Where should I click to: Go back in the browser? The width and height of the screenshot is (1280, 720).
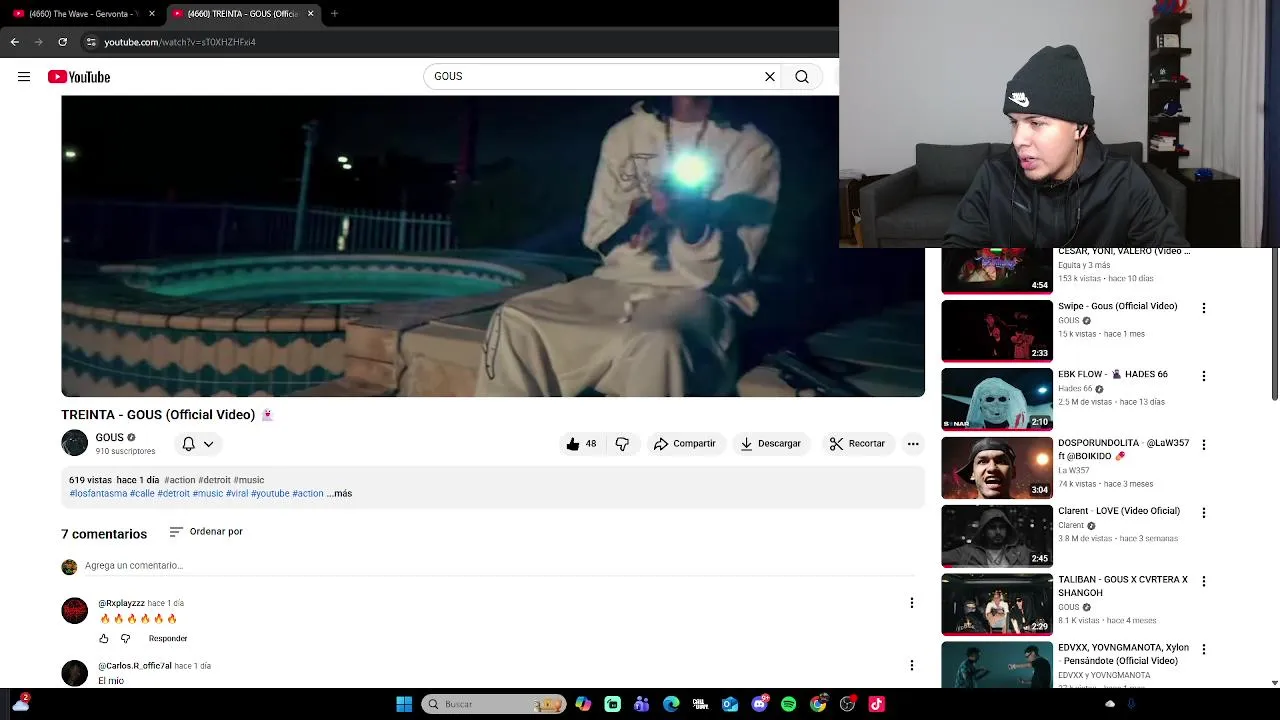(x=14, y=42)
